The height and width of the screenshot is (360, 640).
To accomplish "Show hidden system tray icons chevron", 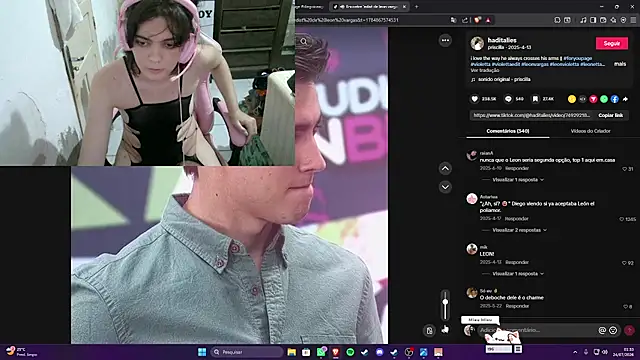I will pos(575,352).
